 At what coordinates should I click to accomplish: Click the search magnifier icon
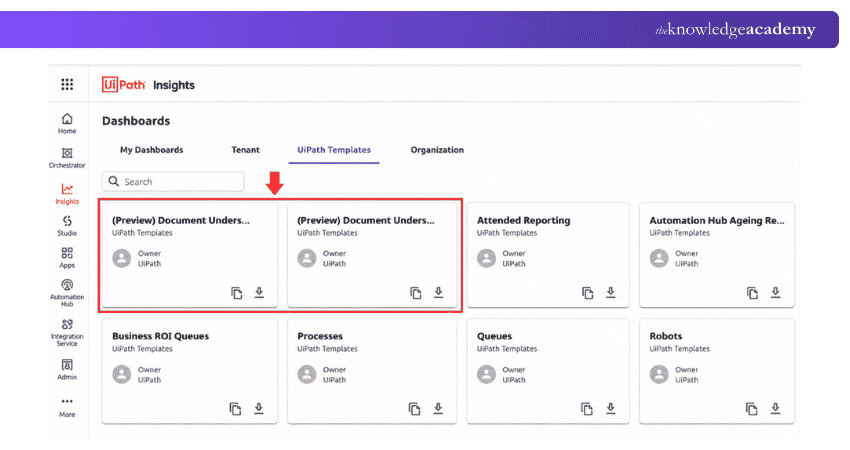(x=114, y=181)
